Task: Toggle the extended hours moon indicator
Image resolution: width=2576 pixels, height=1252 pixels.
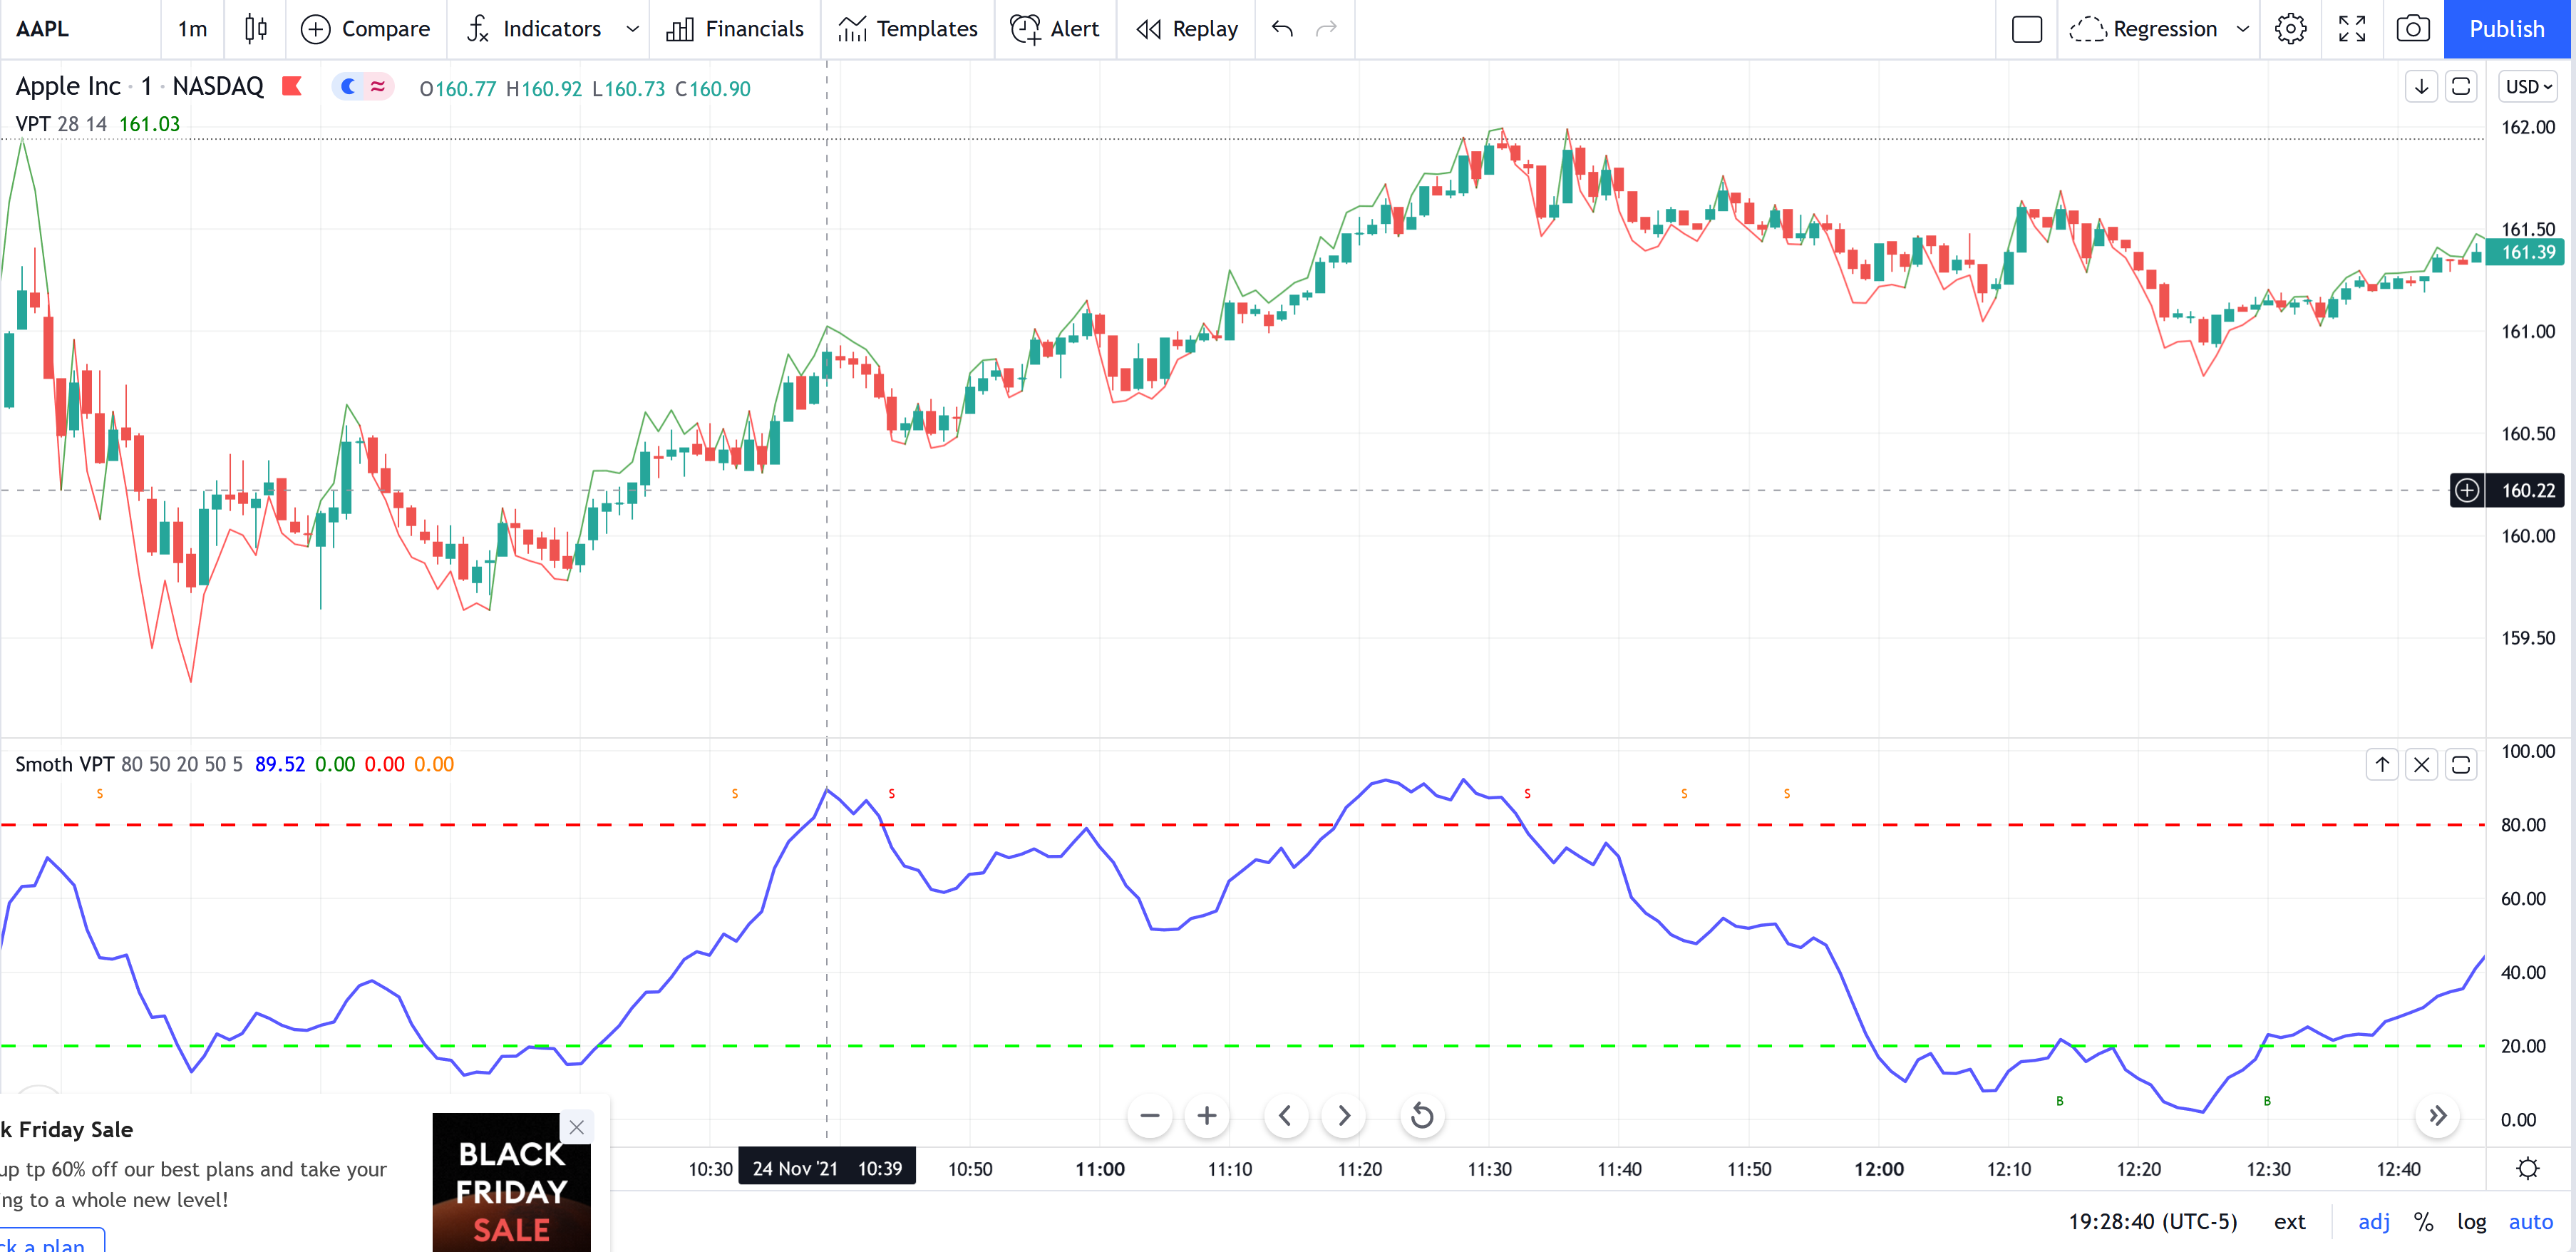Action: [348, 87]
